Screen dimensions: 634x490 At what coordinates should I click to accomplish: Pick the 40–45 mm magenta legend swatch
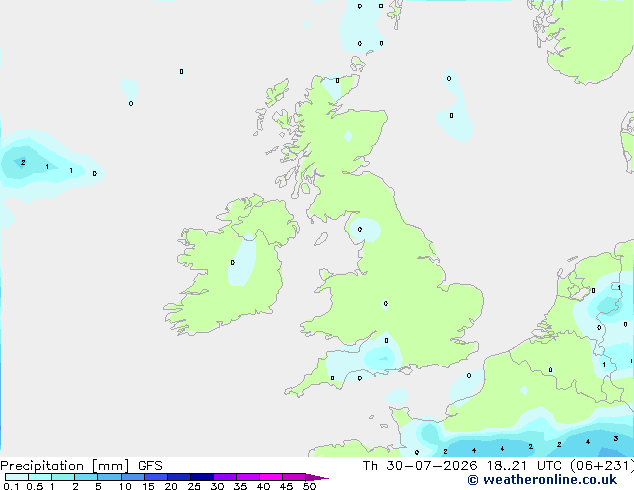(x=271, y=477)
